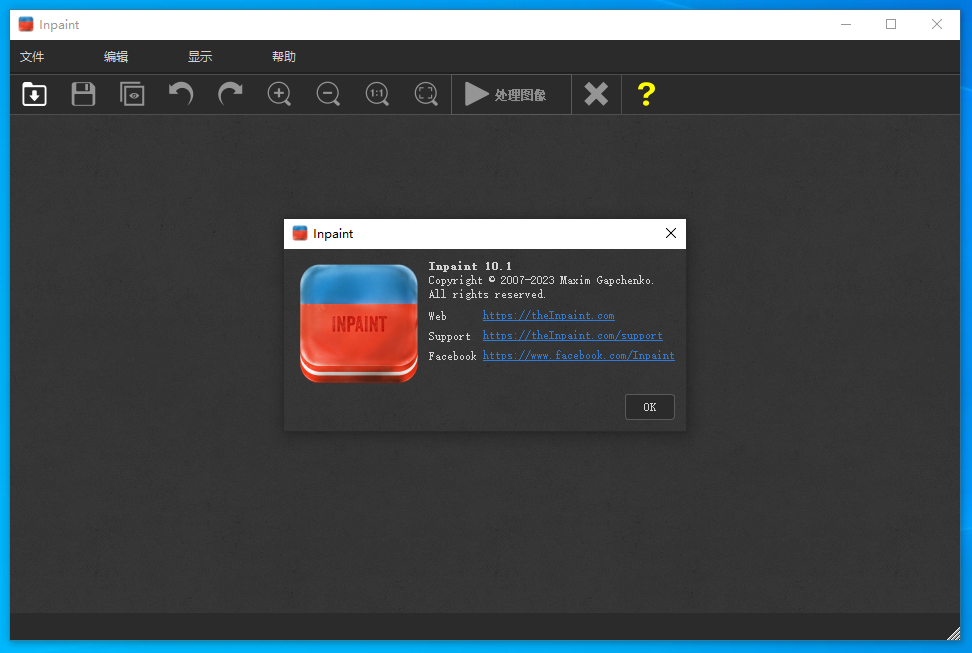This screenshot has height=653, width=972.
Task: Click the X clear selection icon
Action: pyautogui.click(x=596, y=94)
